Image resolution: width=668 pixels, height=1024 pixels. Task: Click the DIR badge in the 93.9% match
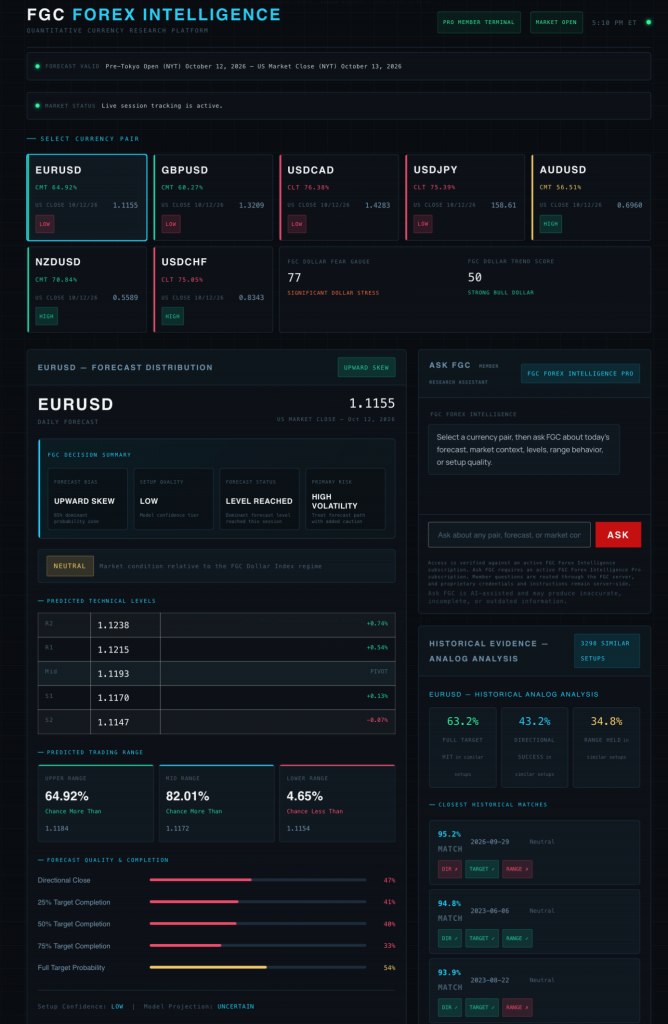click(449, 1007)
